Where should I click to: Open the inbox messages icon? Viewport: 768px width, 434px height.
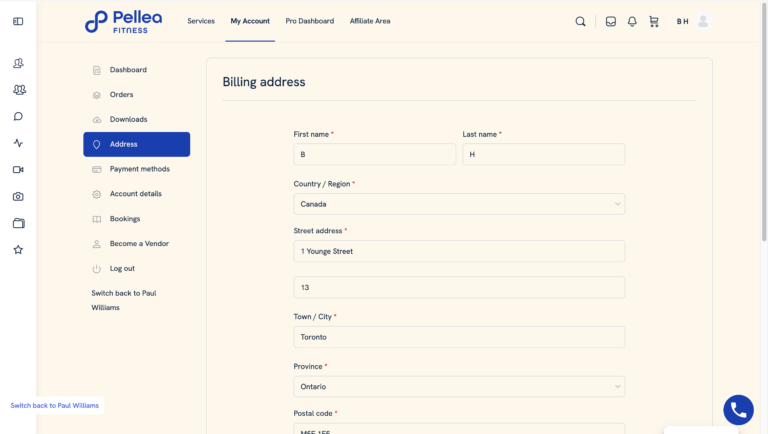point(611,22)
